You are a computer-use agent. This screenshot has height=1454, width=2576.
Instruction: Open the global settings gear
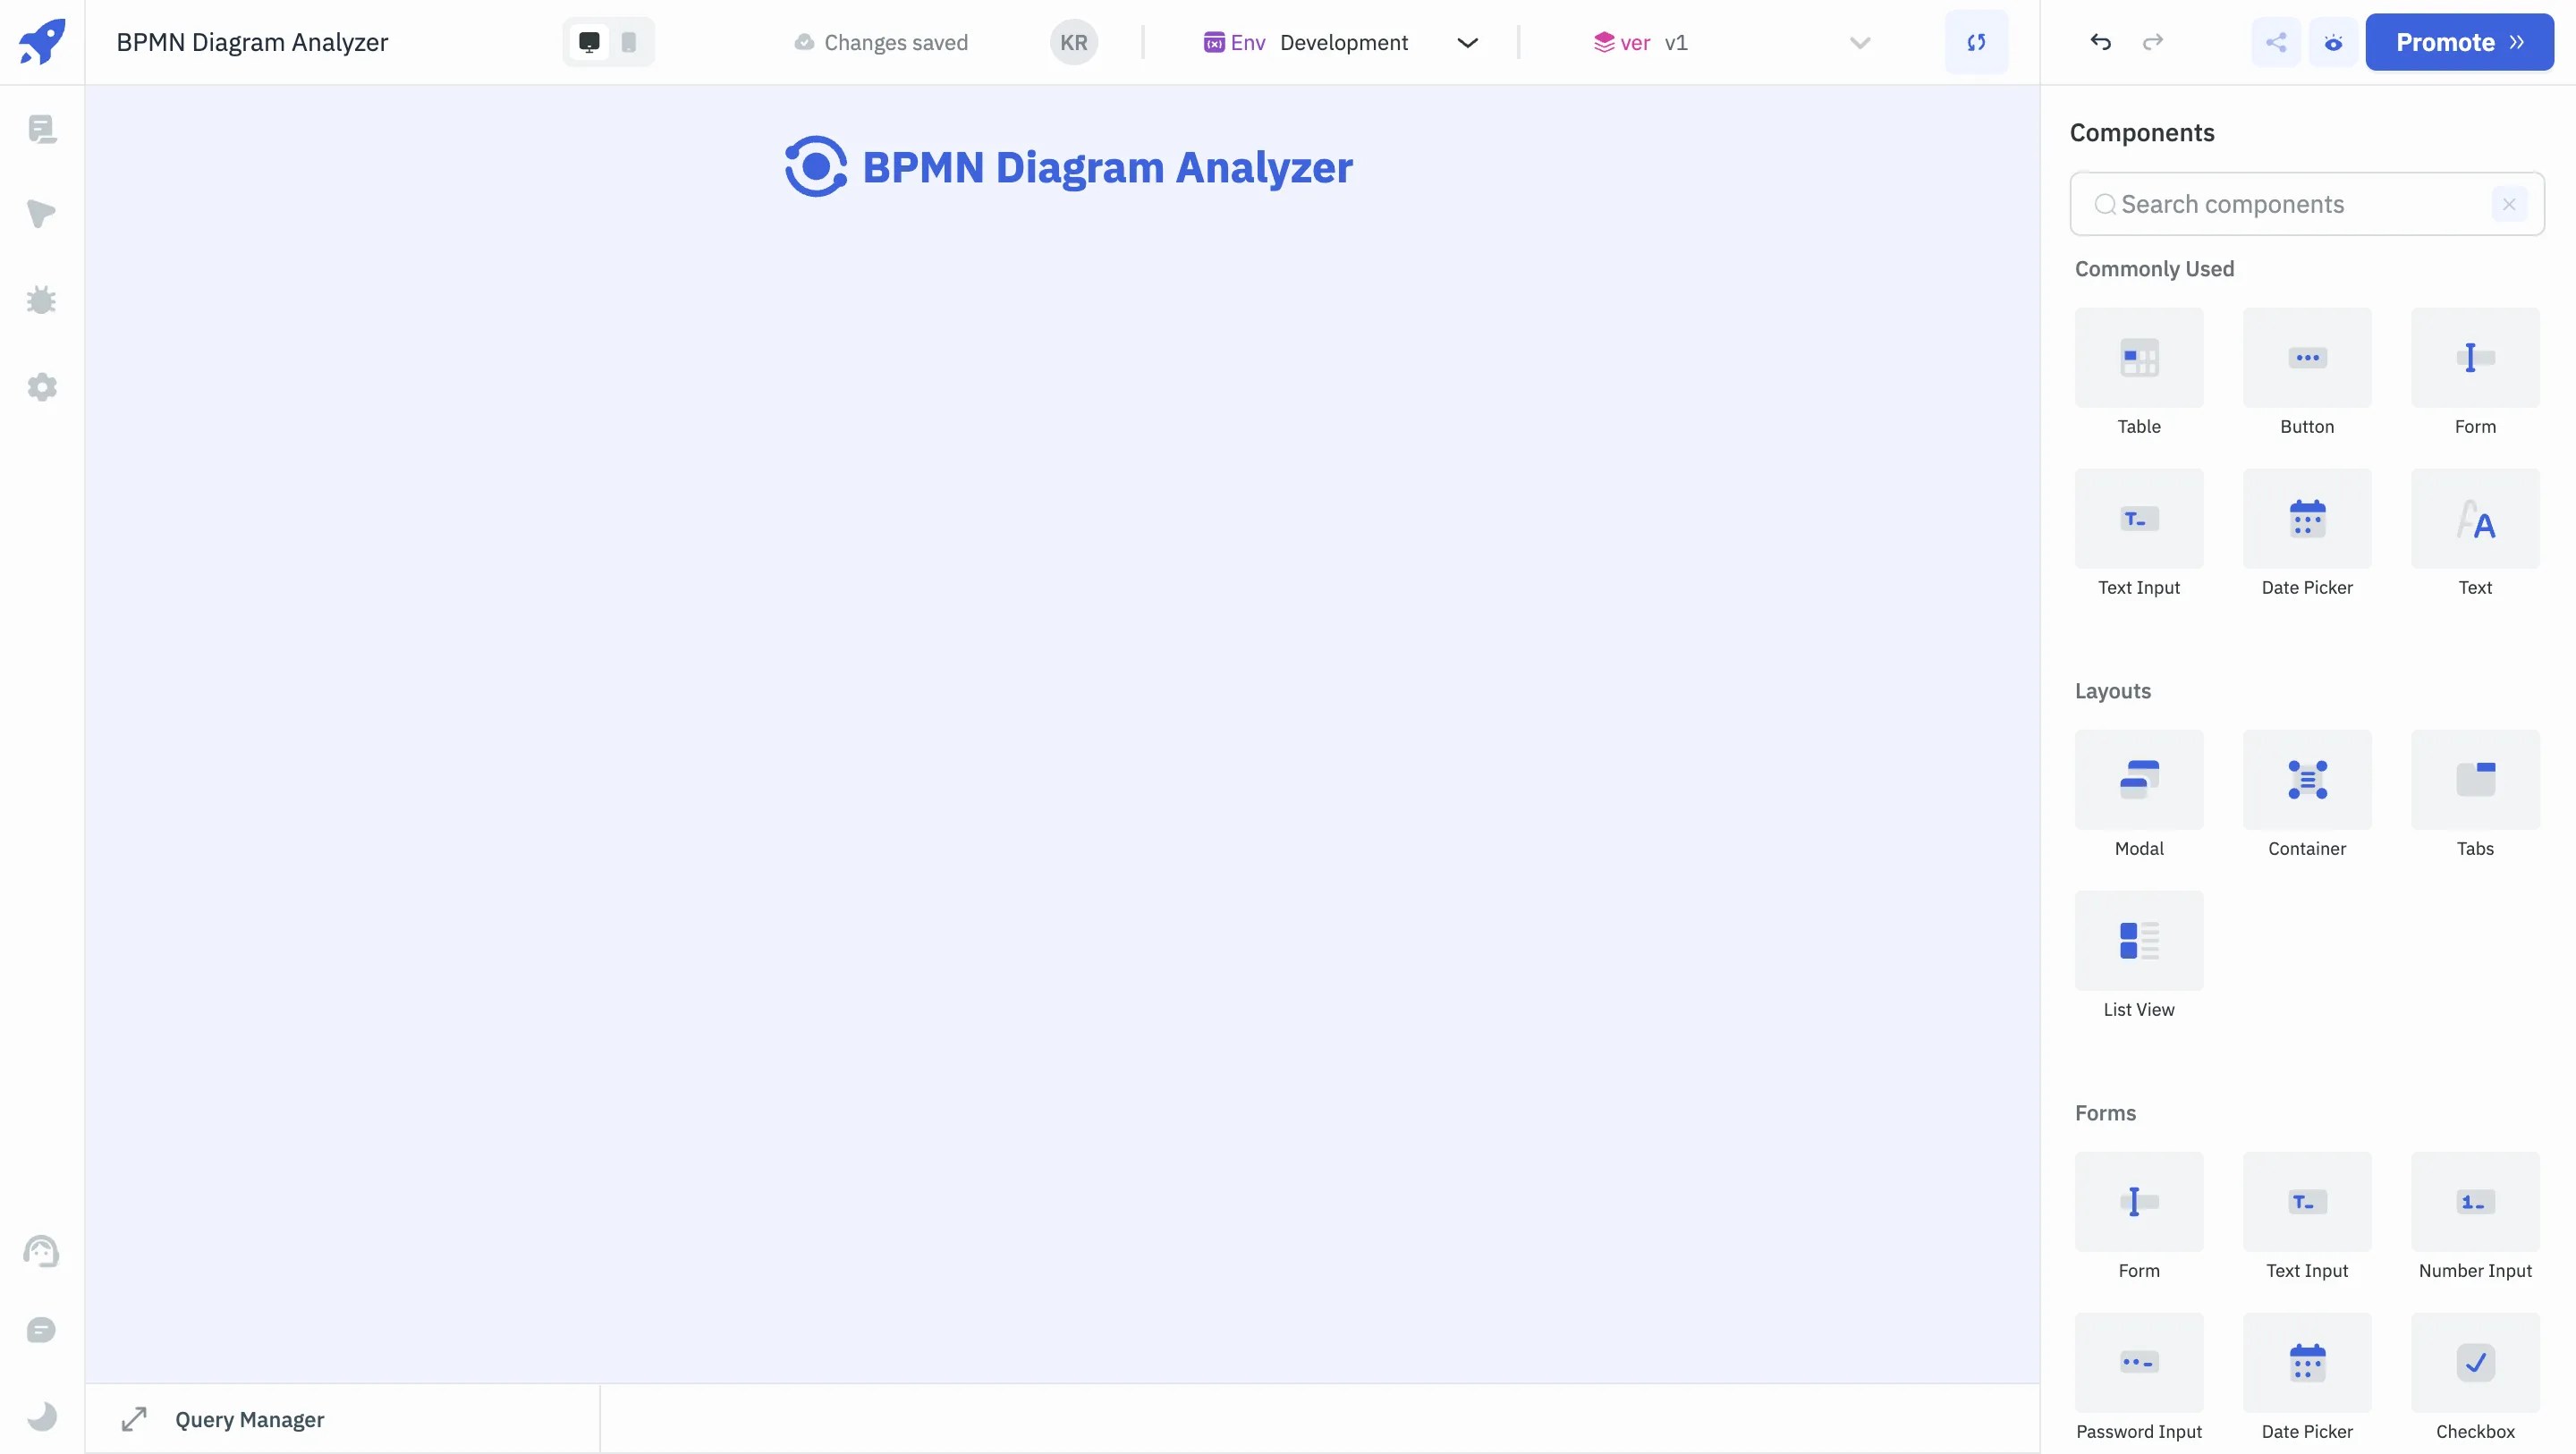point(42,387)
